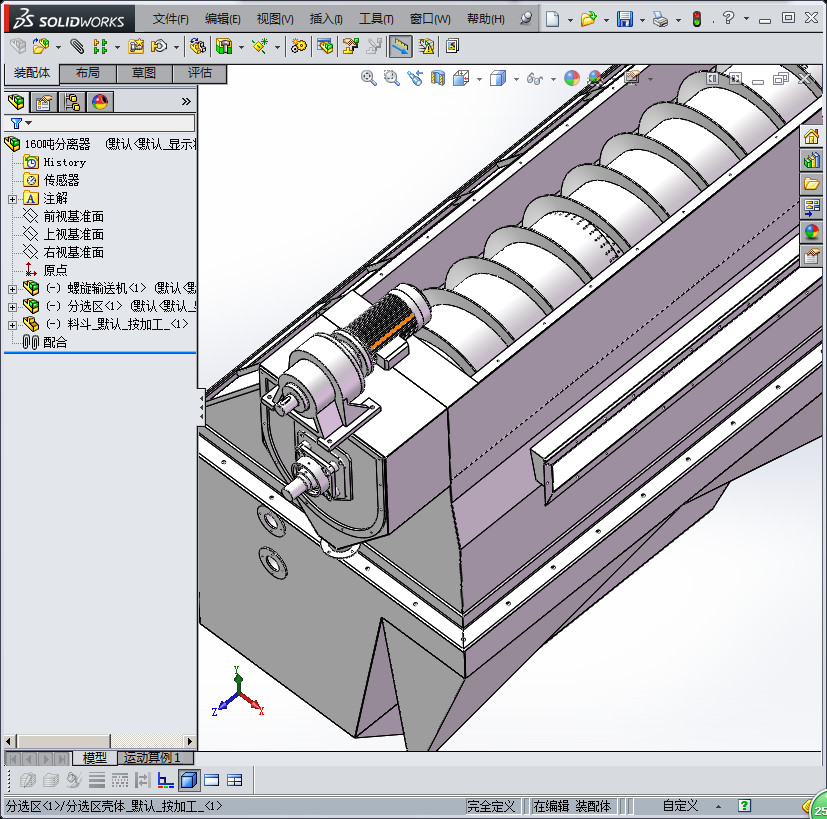Click the Exploded View icon
The height and width of the screenshot is (819, 827).
click(x=350, y=46)
